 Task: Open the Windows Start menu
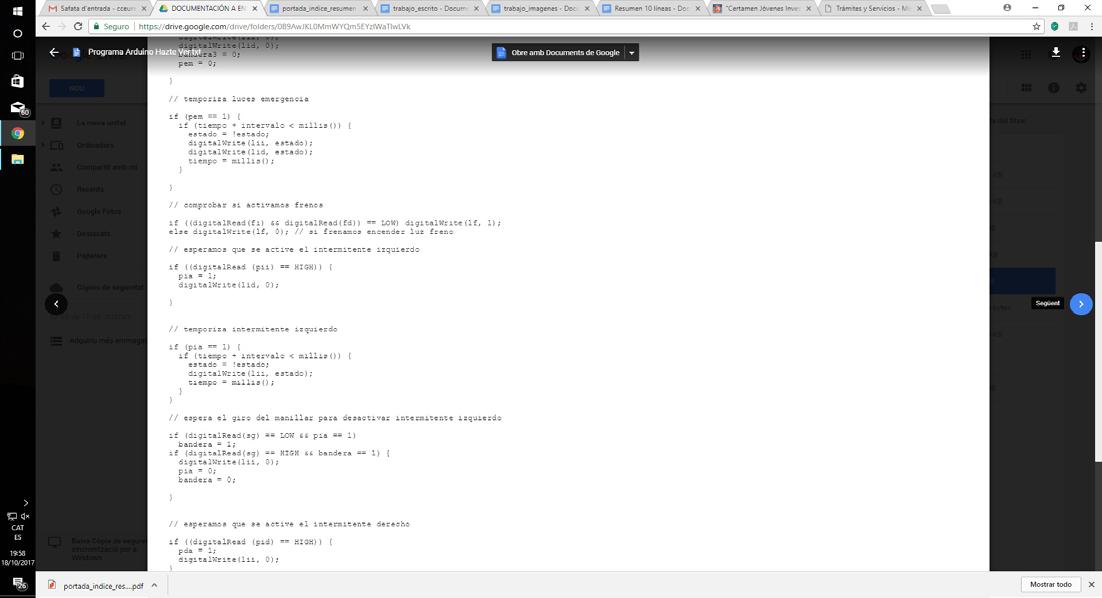pos(18,11)
